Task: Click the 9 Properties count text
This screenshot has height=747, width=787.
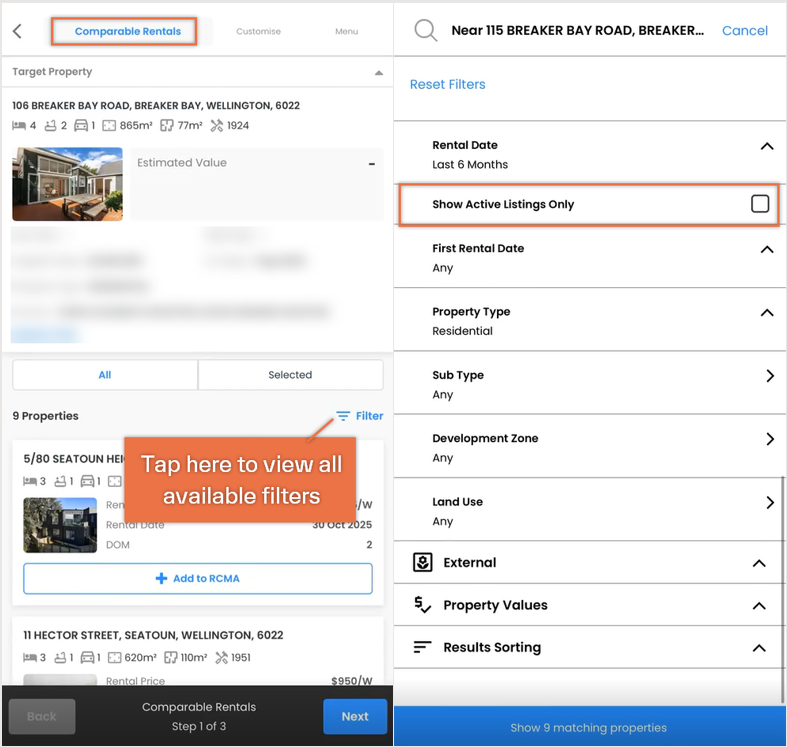Action: (45, 416)
